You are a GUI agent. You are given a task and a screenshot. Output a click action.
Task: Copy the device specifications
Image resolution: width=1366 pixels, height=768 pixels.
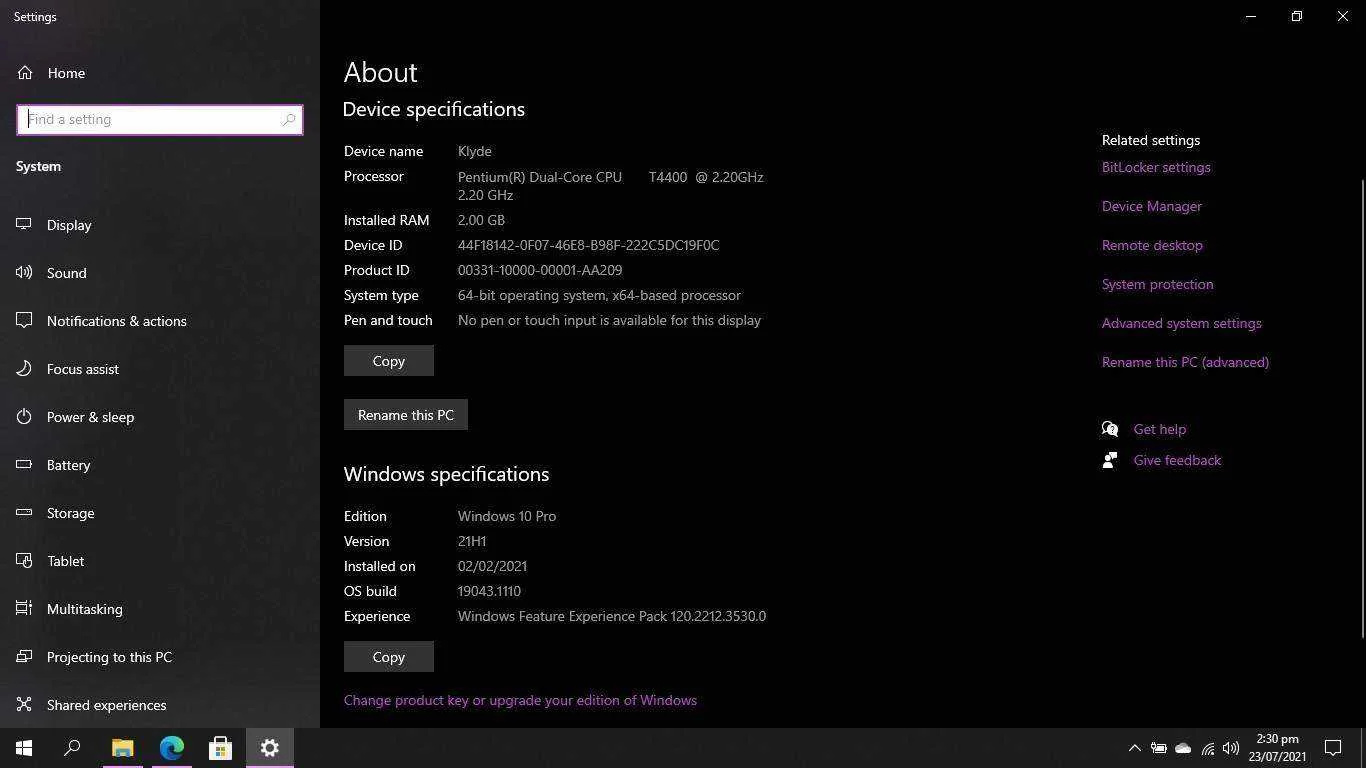point(389,361)
